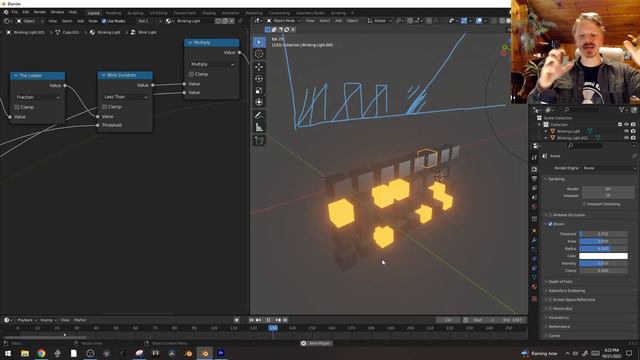Image resolution: width=640 pixels, height=360 pixels.
Task: Open the Render Engine dropdown
Action: pos(609,168)
